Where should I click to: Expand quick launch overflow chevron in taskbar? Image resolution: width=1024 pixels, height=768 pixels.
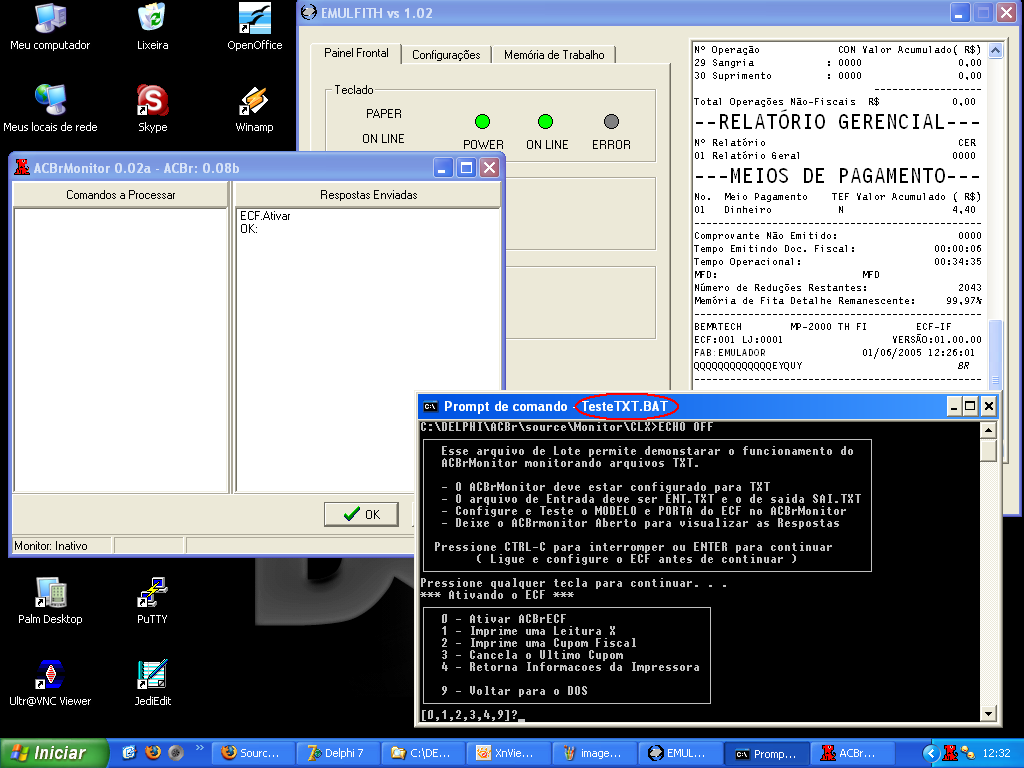click(200, 748)
